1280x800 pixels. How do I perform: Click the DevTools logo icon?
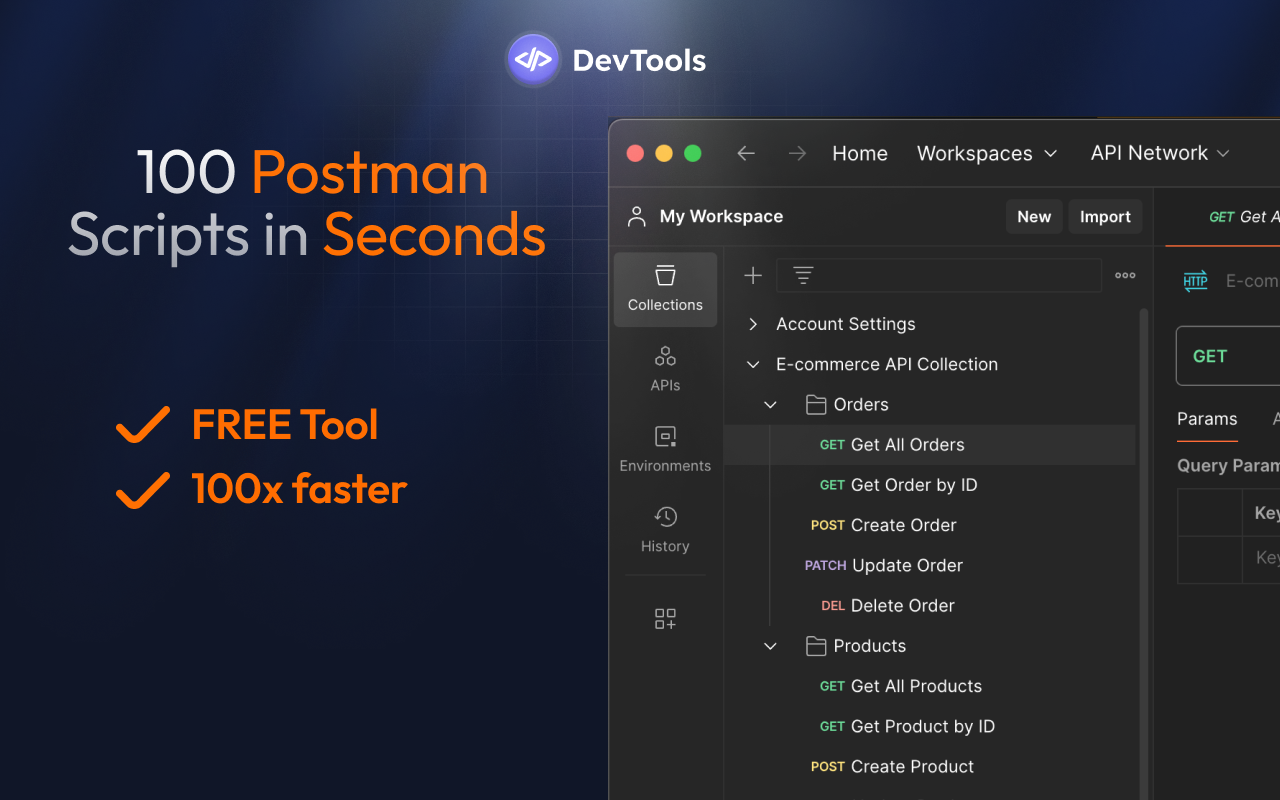533,60
